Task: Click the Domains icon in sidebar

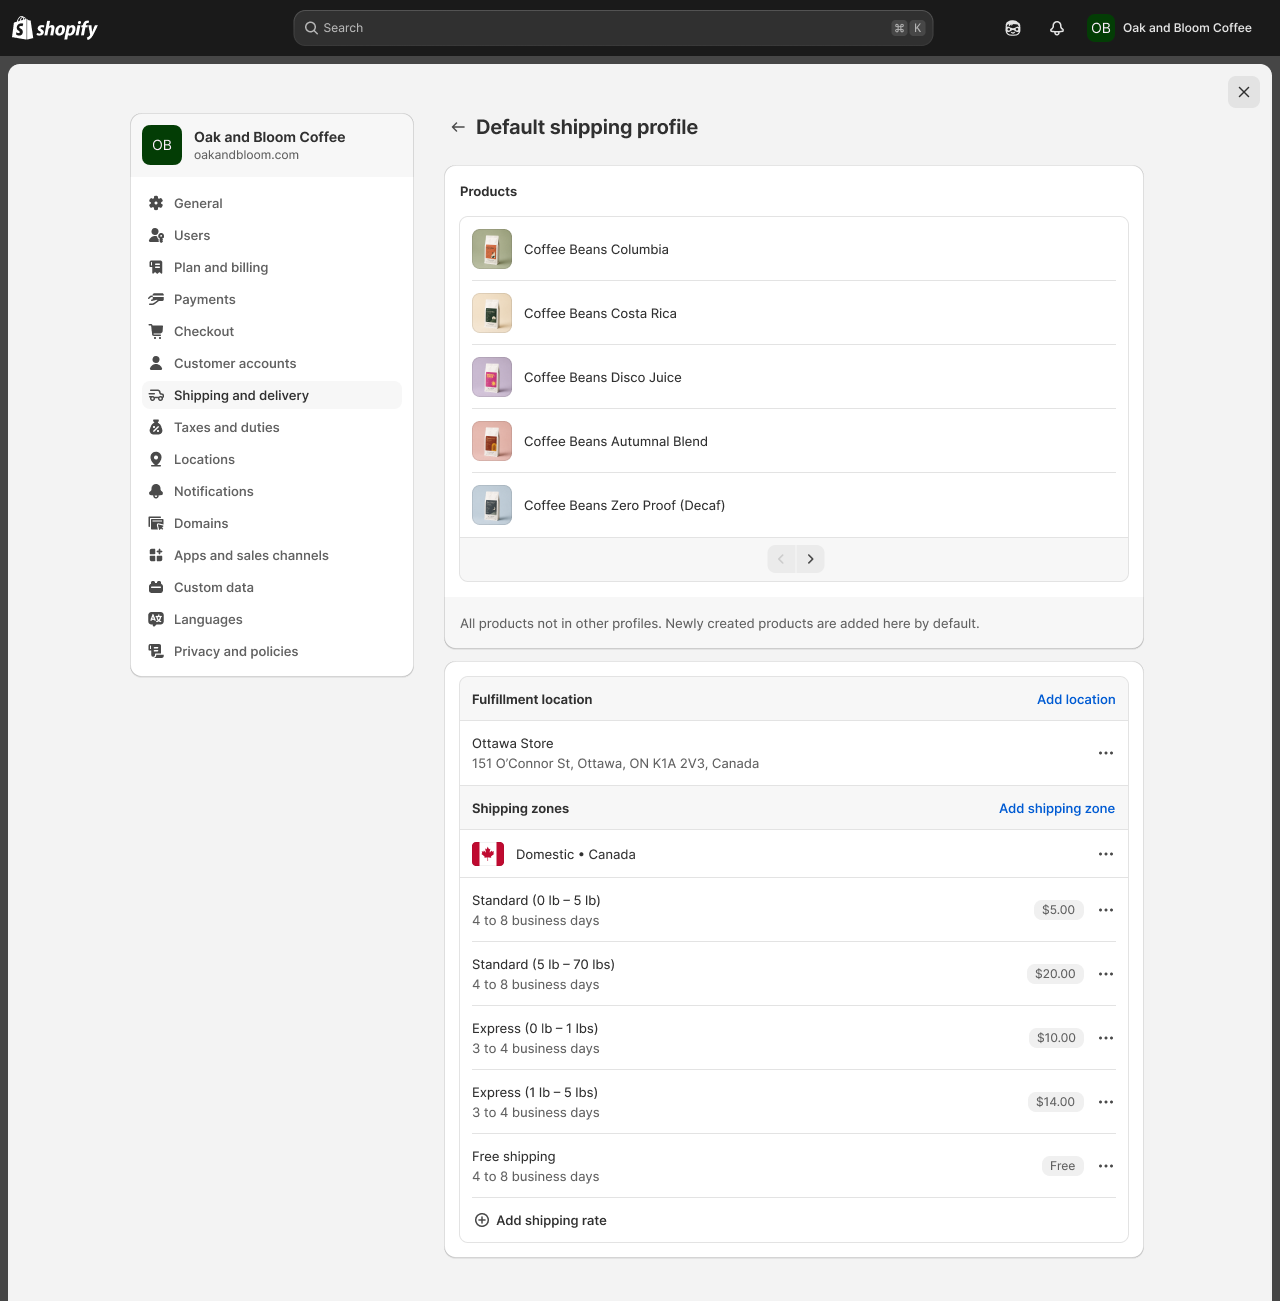Action: (x=156, y=523)
